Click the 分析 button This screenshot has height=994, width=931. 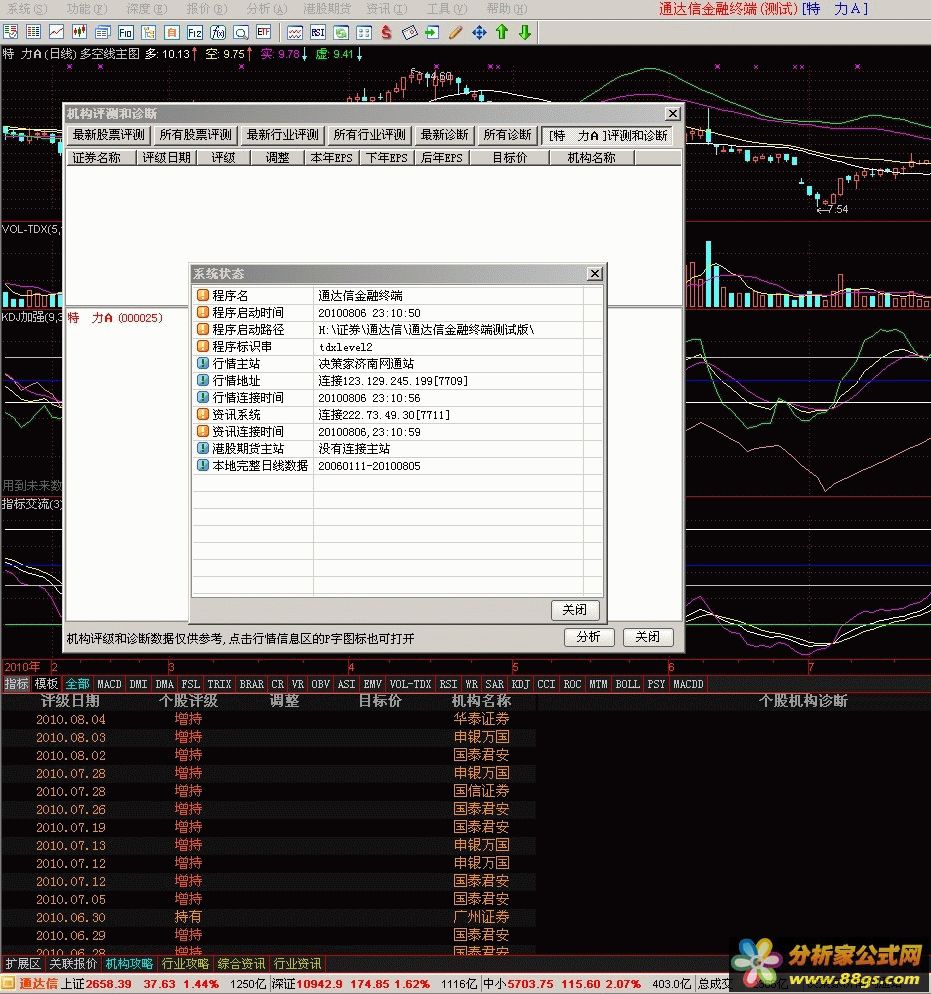click(x=589, y=637)
